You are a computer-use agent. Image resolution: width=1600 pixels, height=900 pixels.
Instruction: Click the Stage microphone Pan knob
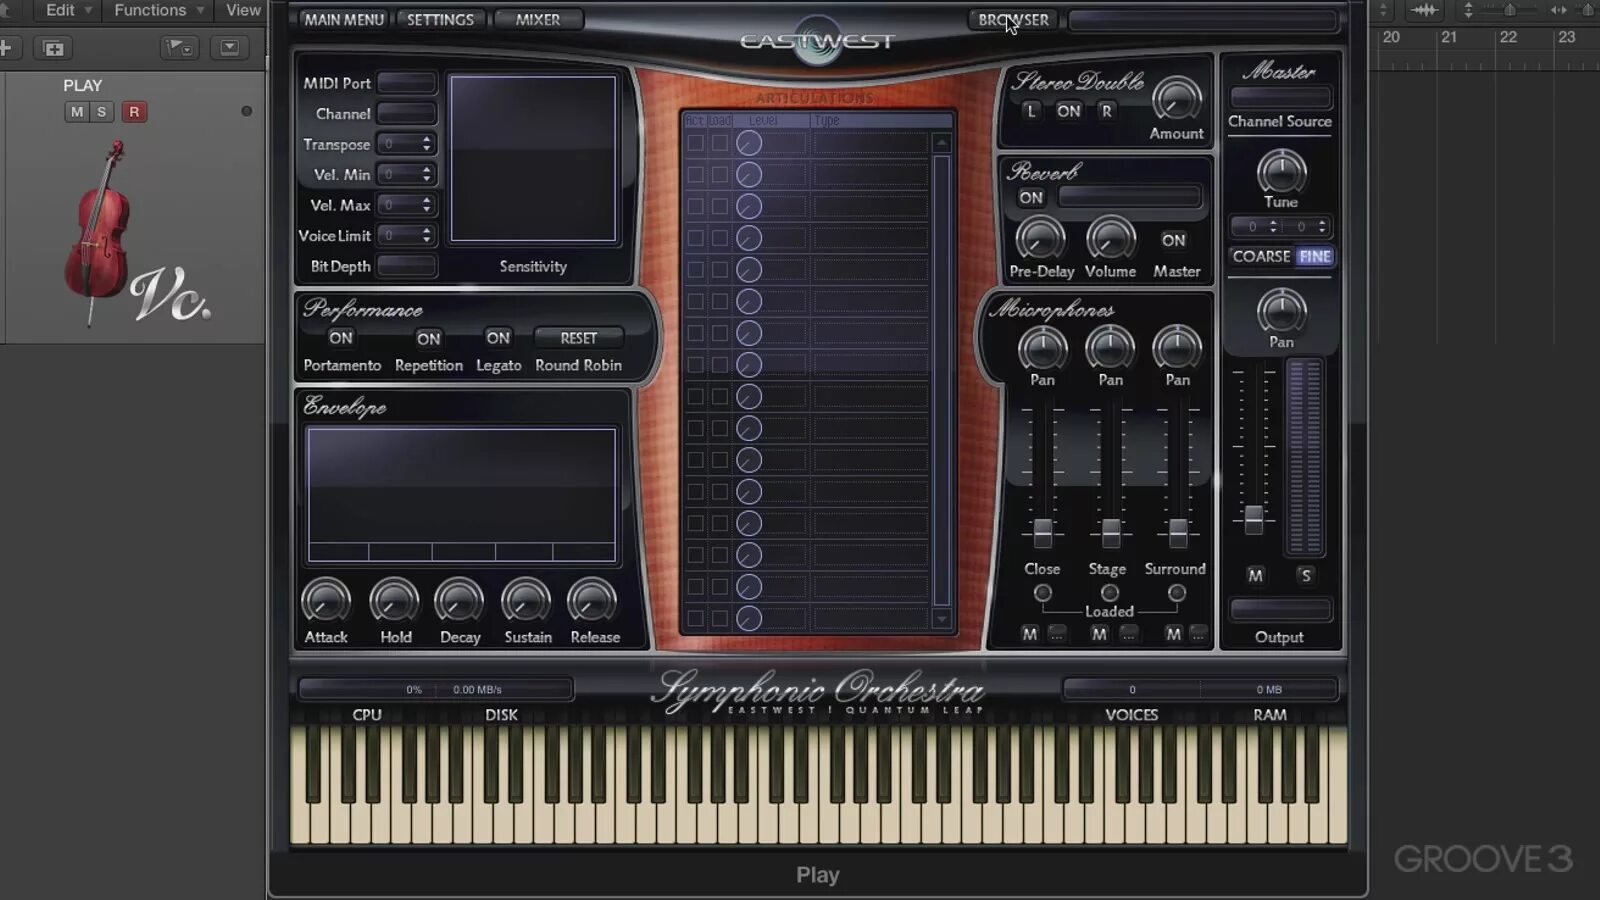coord(1110,349)
